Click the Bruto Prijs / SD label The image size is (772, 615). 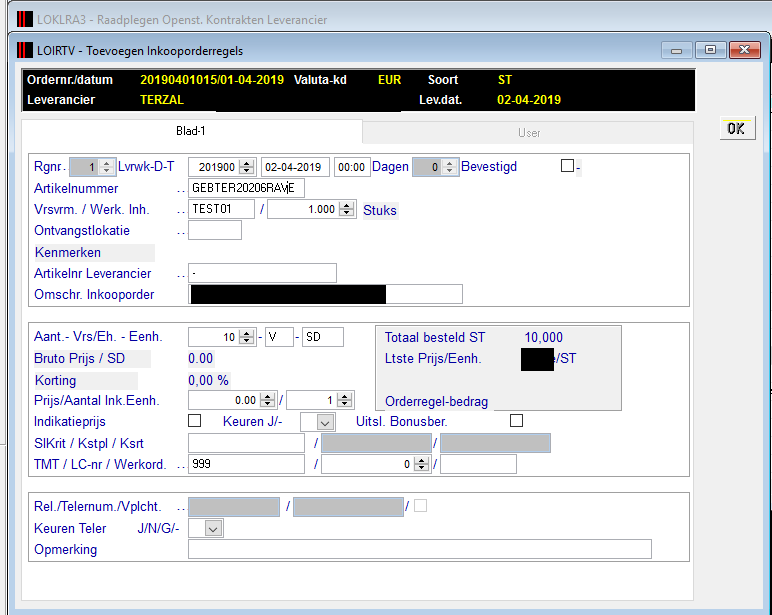coord(79,358)
